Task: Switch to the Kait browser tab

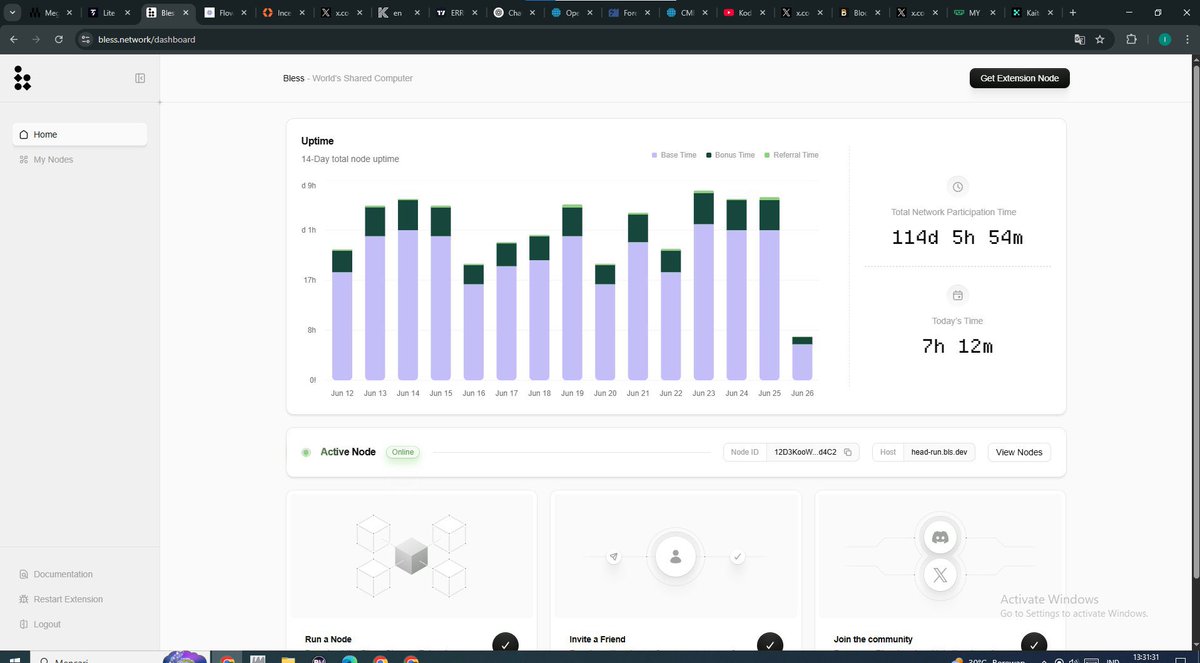Action: (1030, 13)
